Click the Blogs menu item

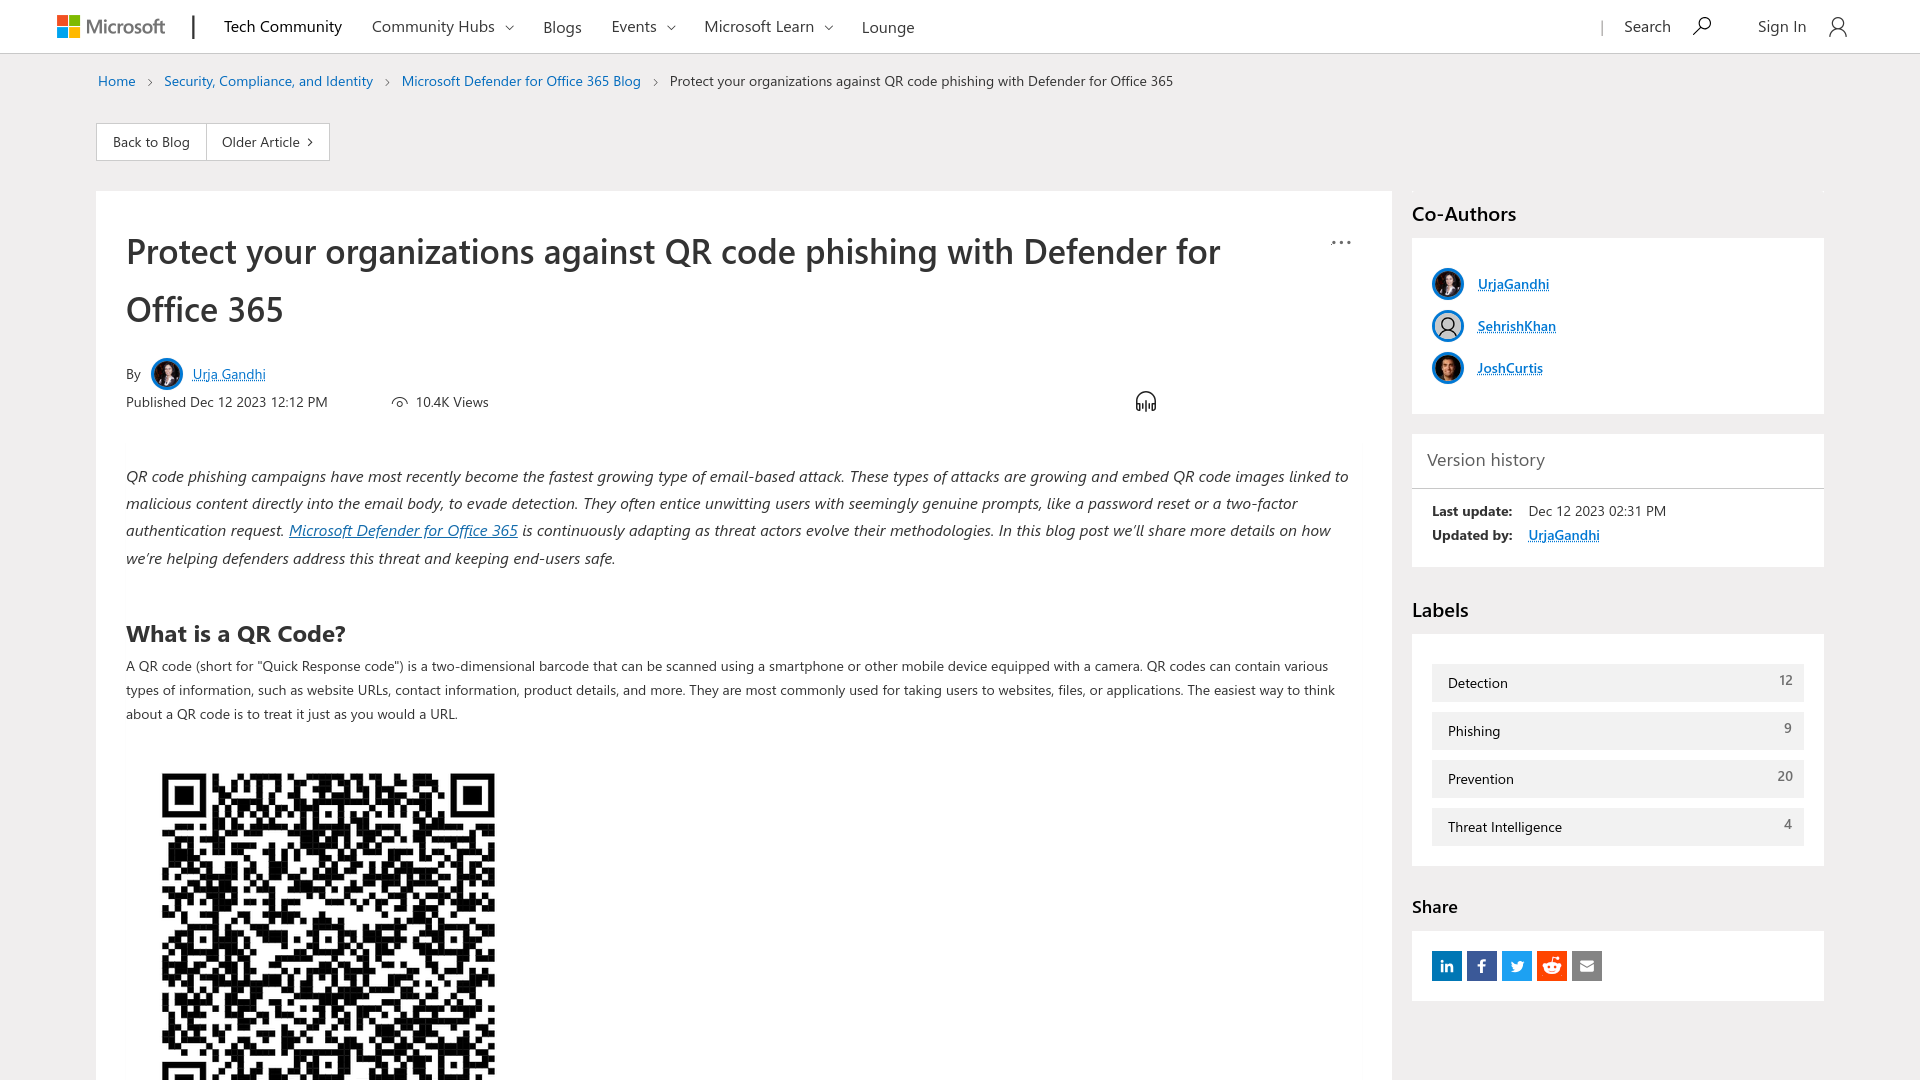(562, 26)
